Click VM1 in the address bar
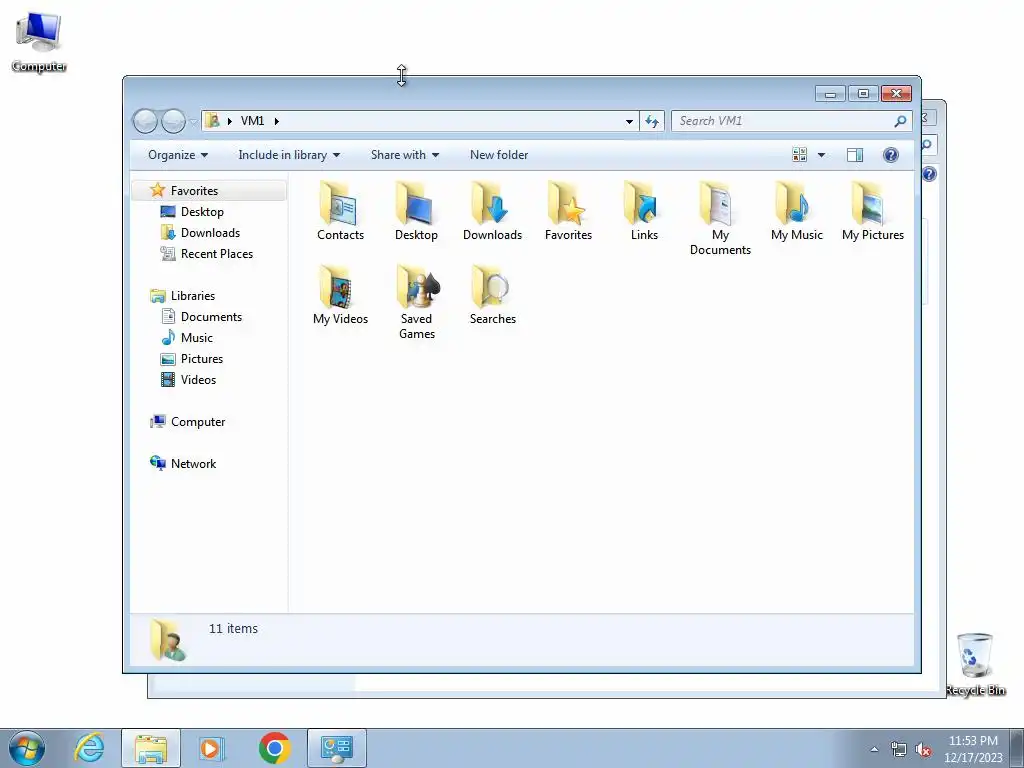Image resolution: width=1024 pixels, height=768 pixels. pyautogui.click(x=252, y=121)
